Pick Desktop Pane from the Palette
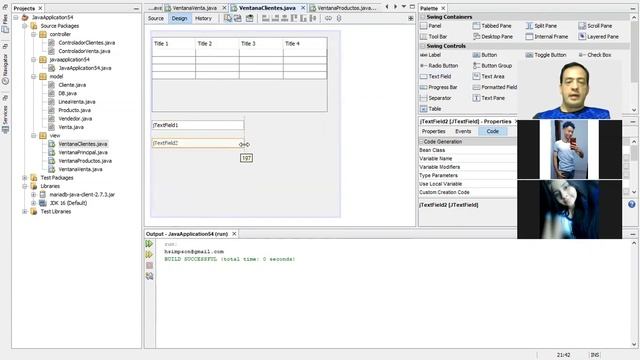The height and width of the screenshot is (360, 640). (493, 36)
